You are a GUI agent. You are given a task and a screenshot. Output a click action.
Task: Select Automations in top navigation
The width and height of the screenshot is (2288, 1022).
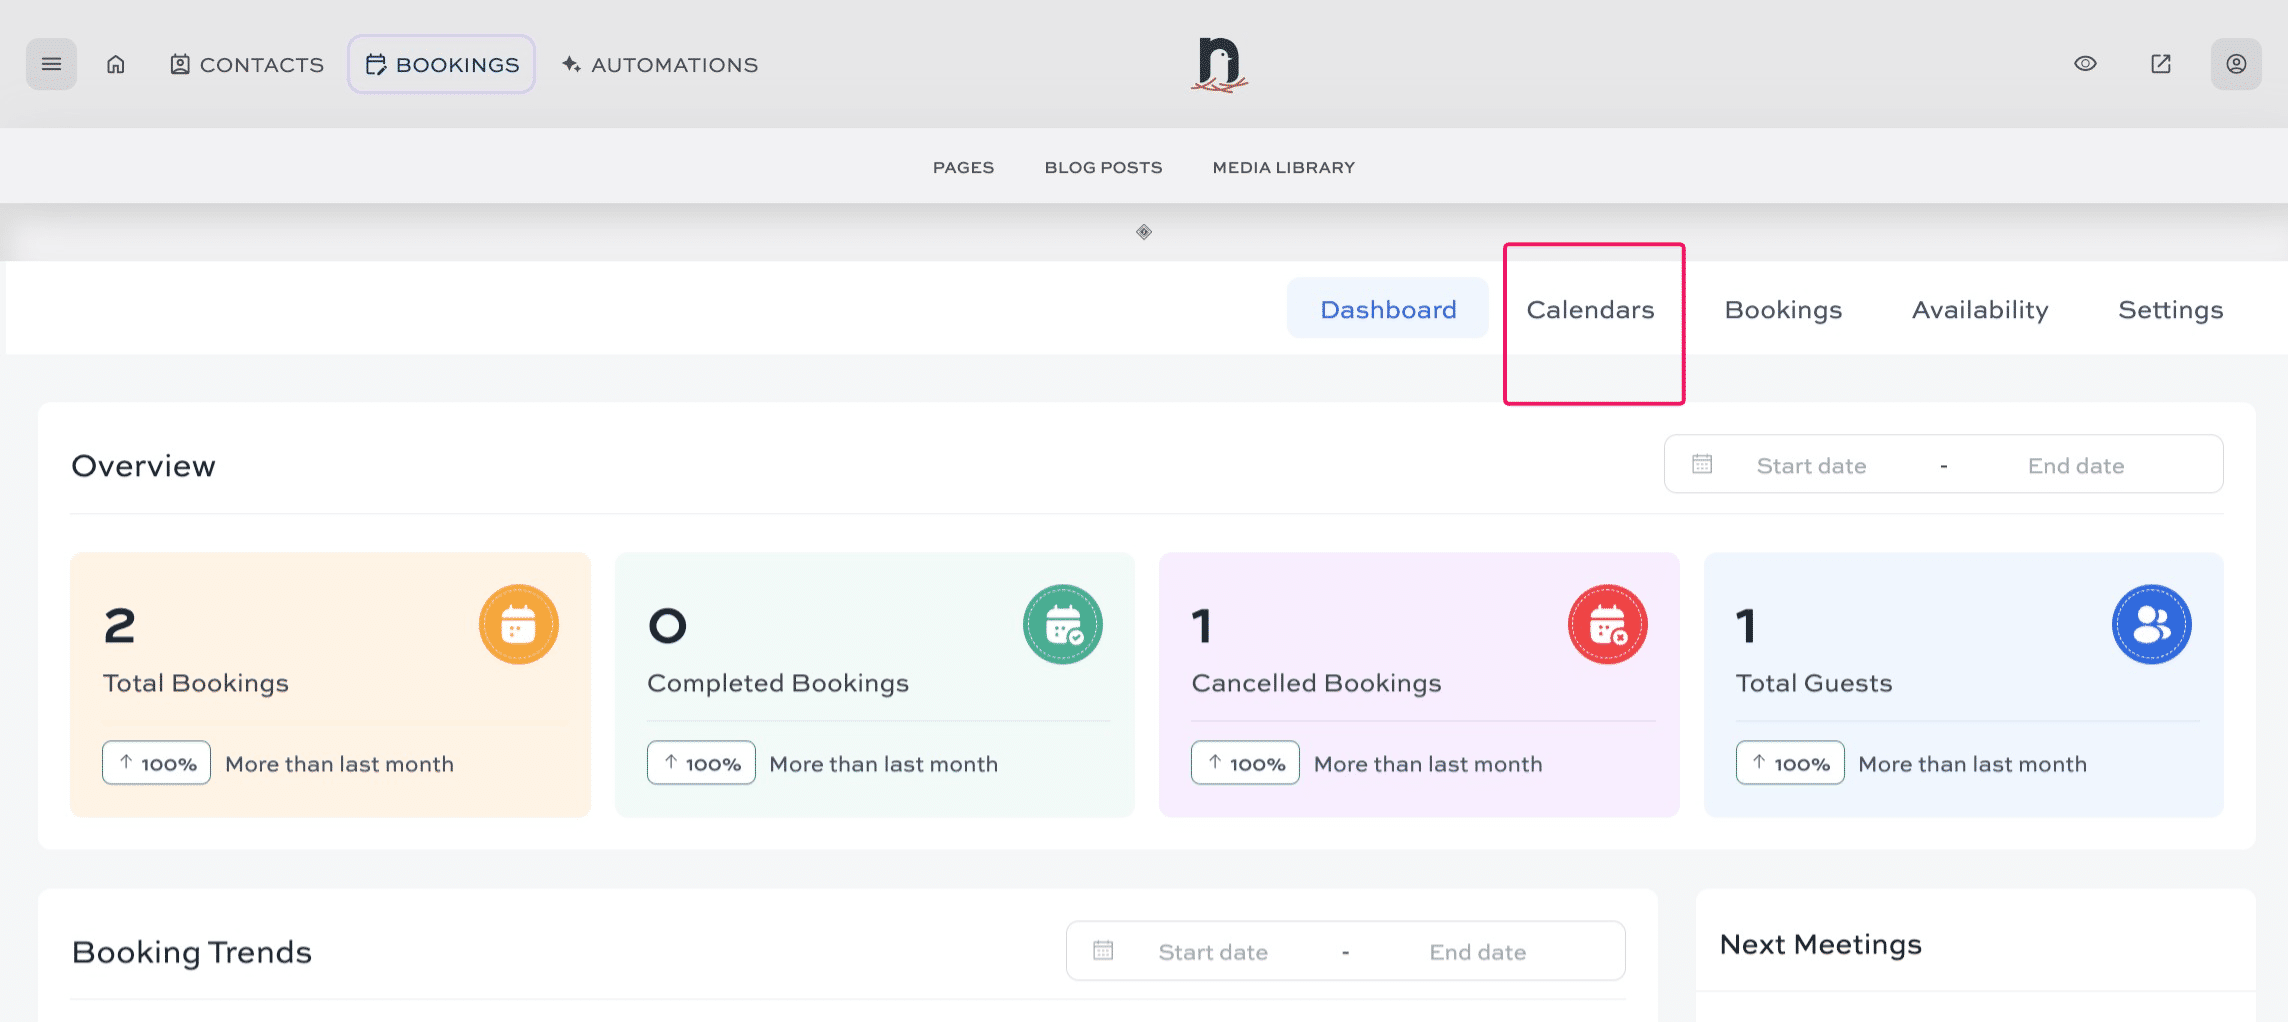(660, 65)
